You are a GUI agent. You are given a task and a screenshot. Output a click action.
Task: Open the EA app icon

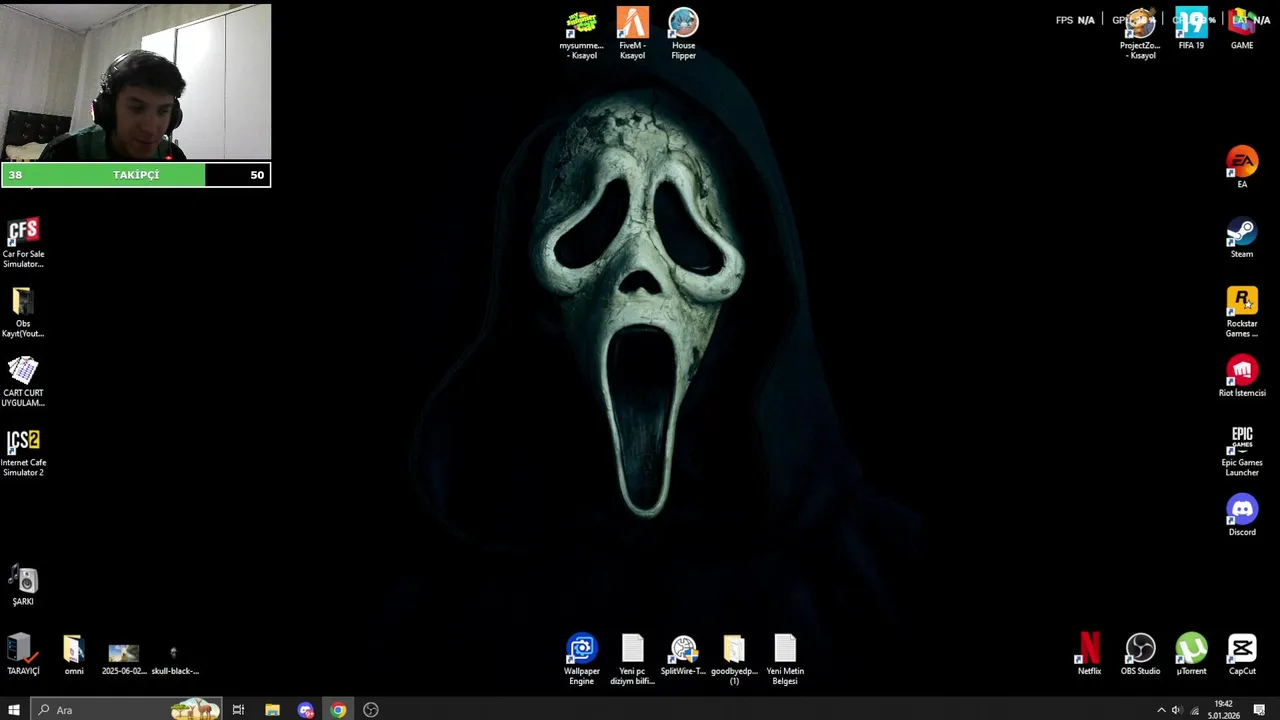1242,167
